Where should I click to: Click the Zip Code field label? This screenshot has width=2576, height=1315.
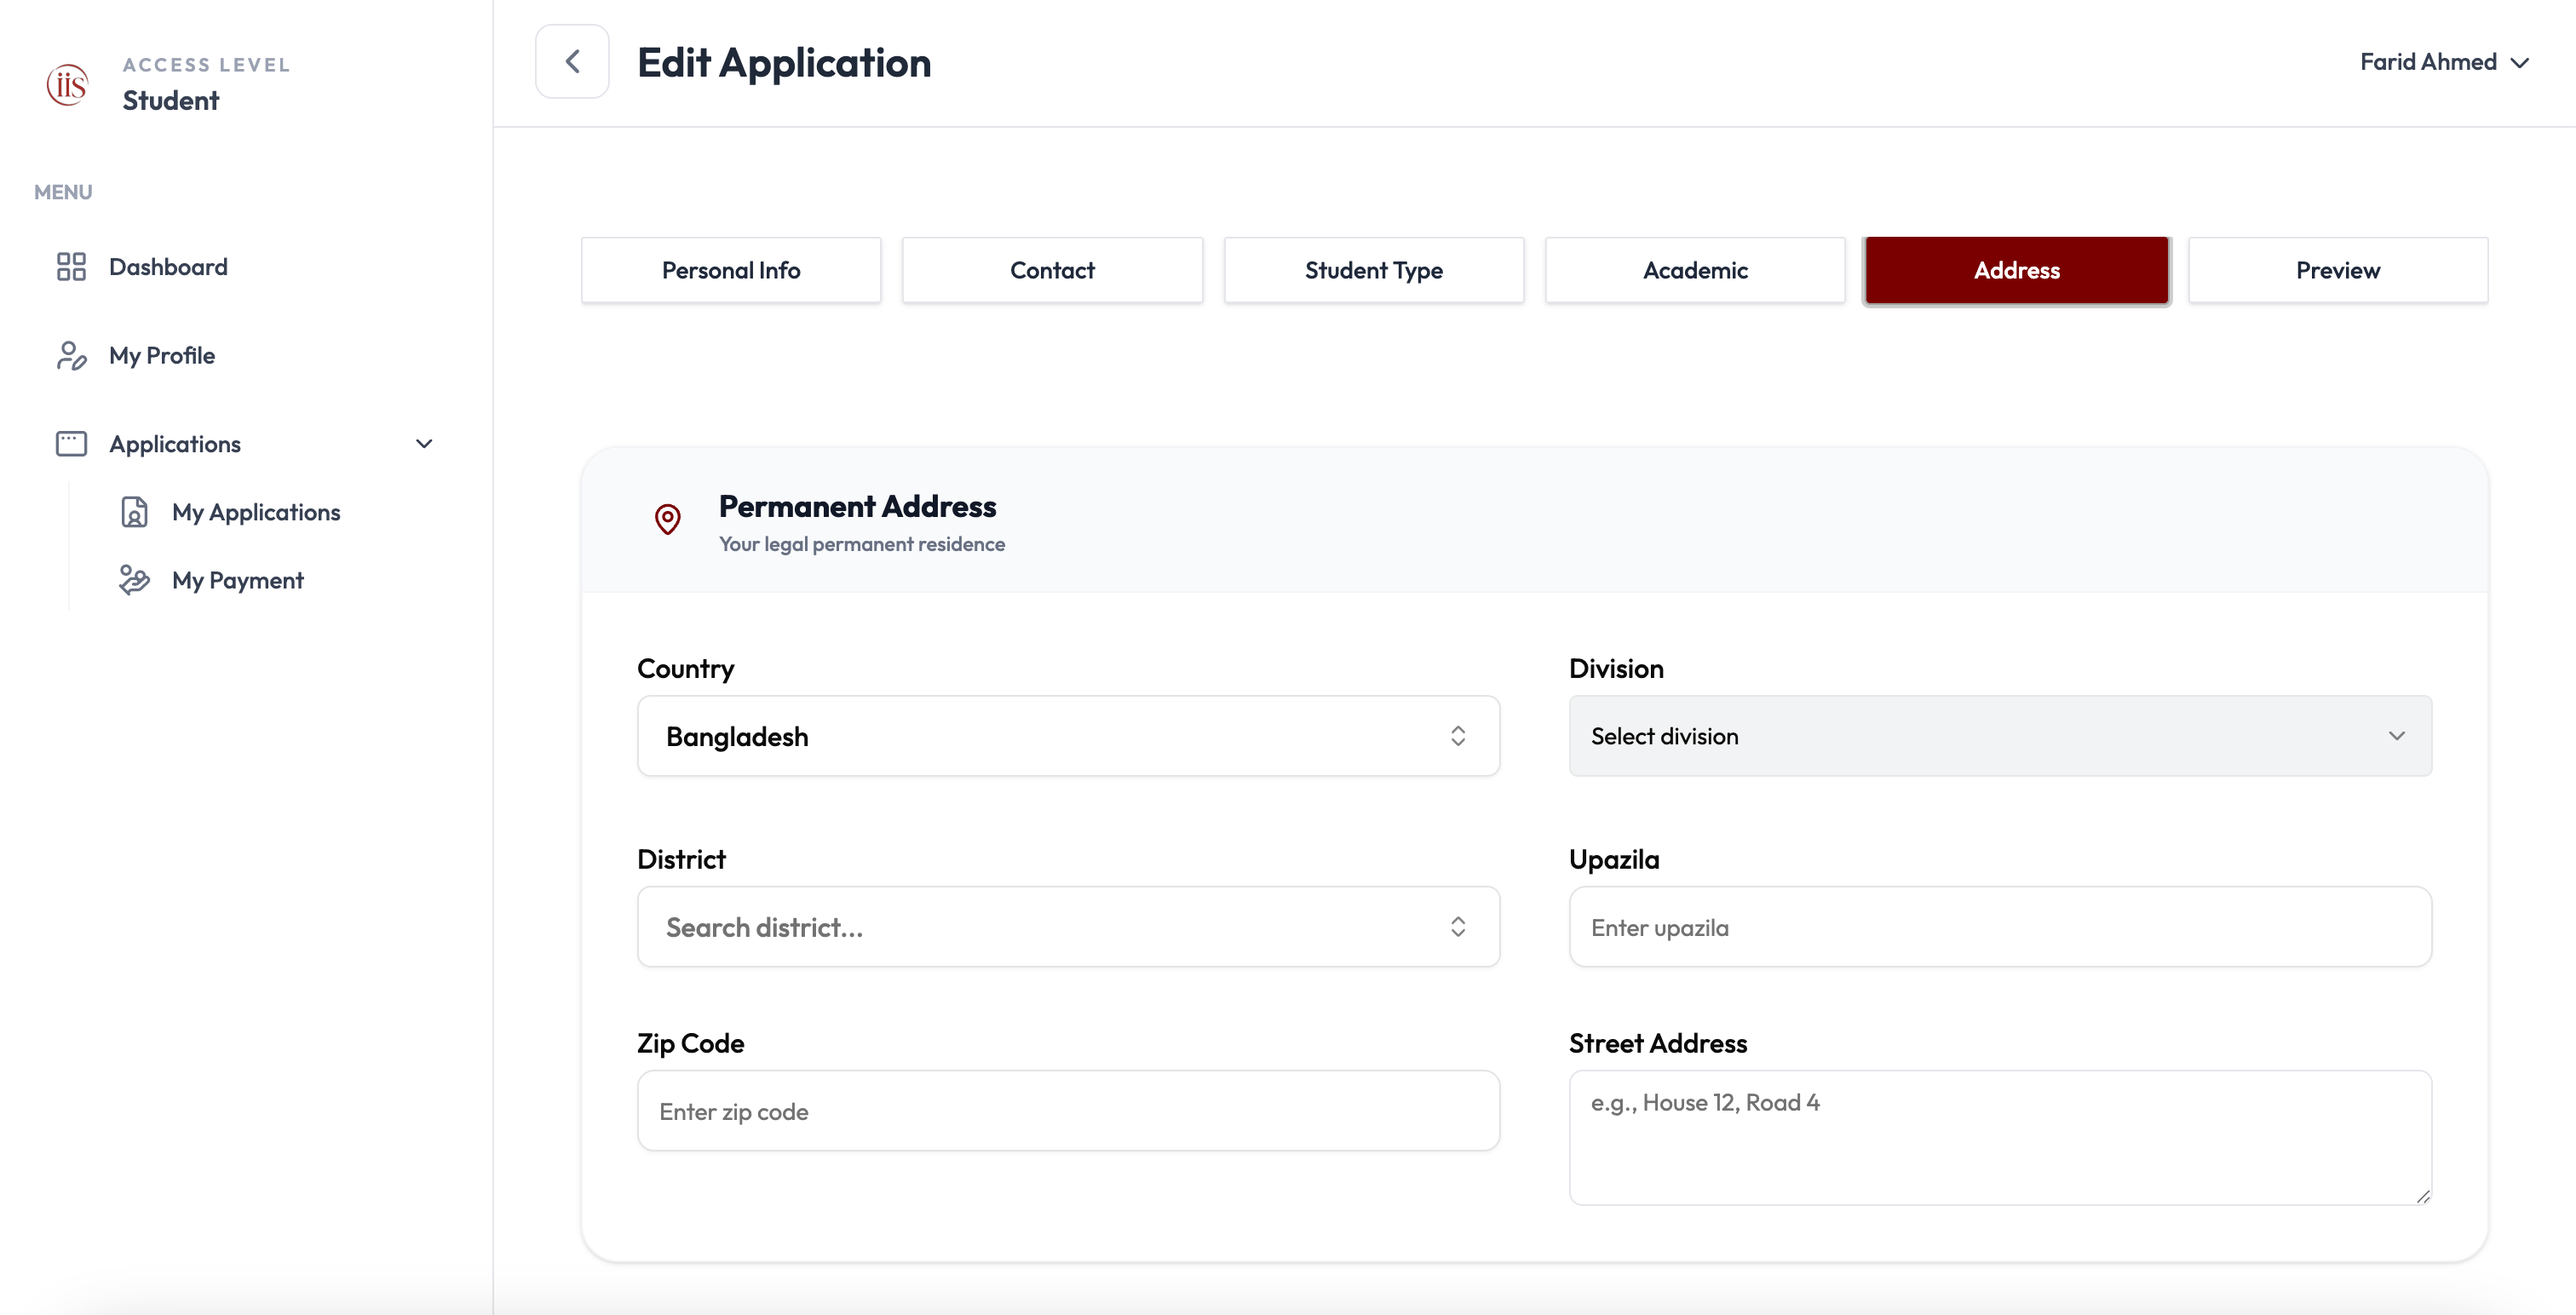pos(690,1043)
